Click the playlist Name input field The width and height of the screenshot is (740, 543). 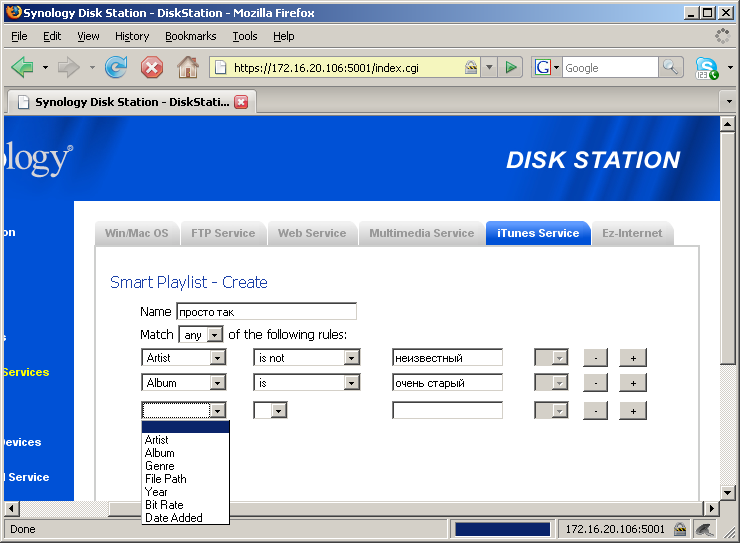[267, 311]
